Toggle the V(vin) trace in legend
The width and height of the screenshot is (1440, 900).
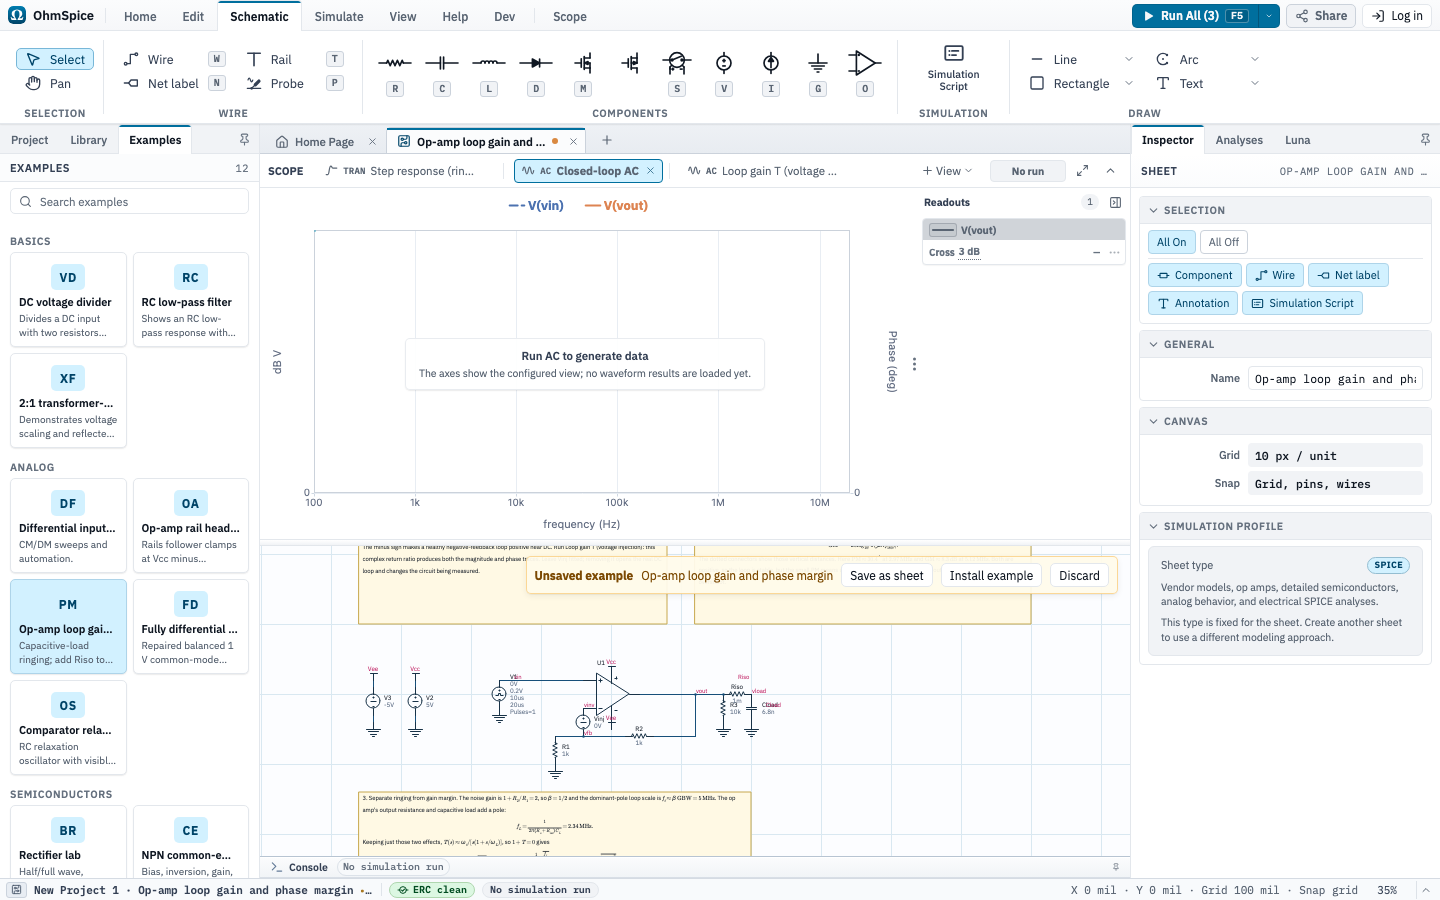click(x=536, y=206)
